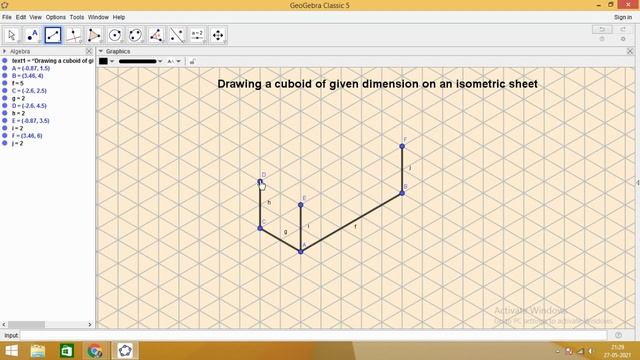Toggle visibility of point A

point(5,68)
